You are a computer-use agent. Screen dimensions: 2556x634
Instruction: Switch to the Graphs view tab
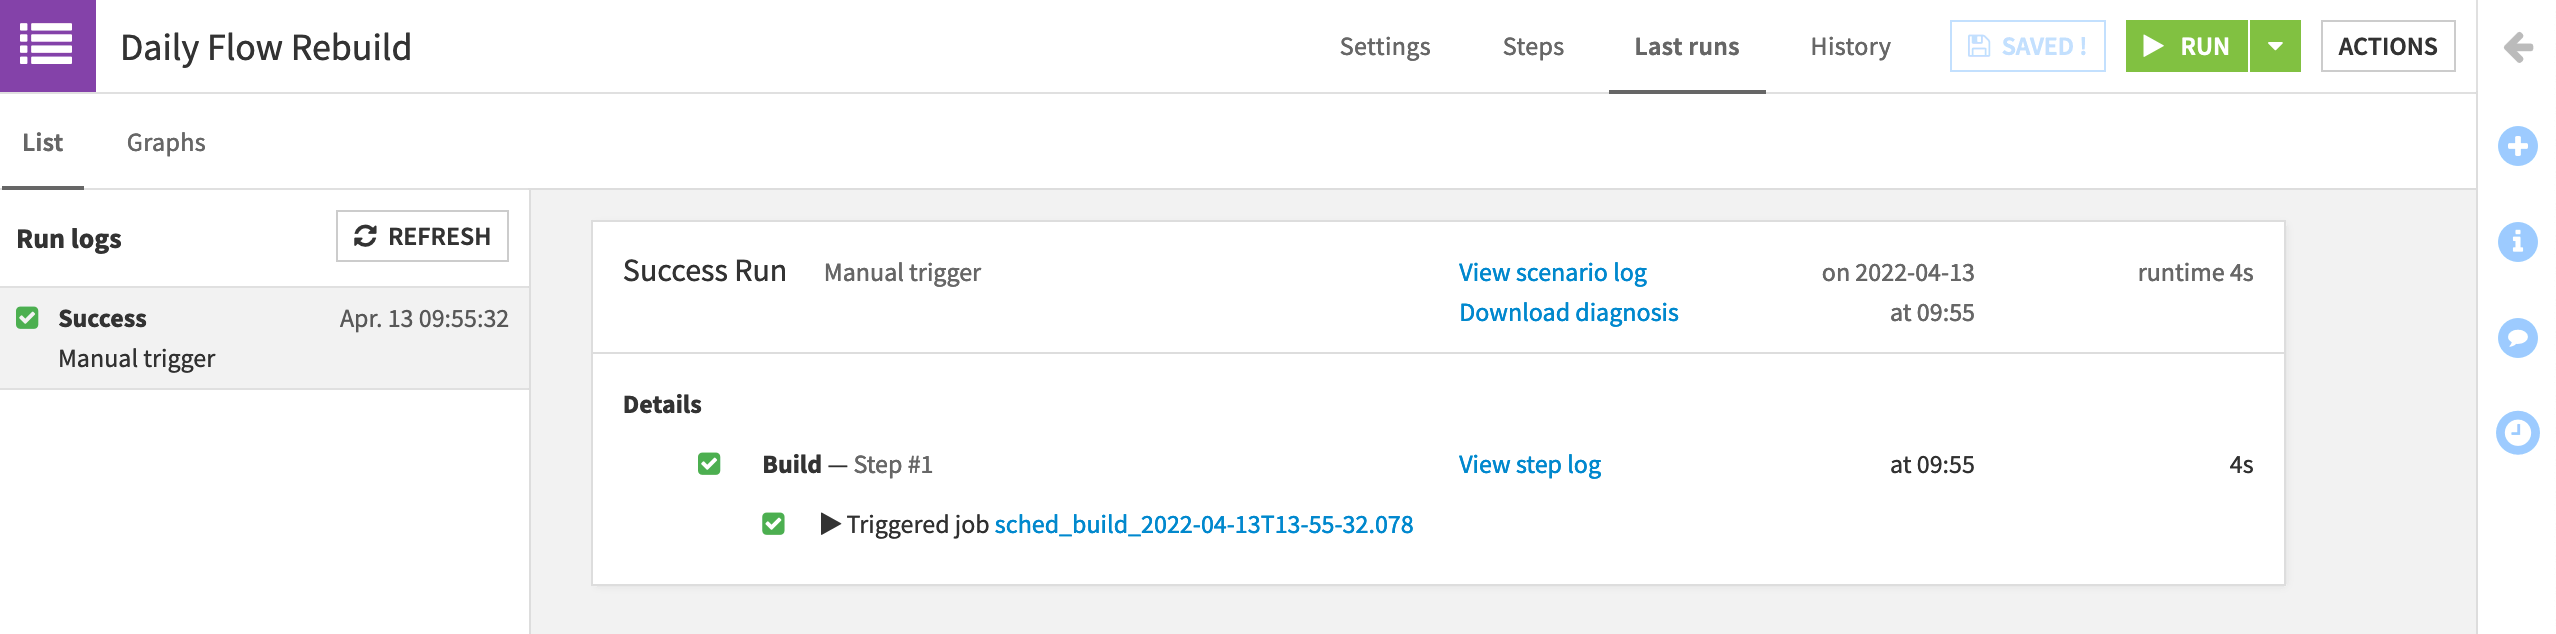pyautogui.click(x=166, y=143)
